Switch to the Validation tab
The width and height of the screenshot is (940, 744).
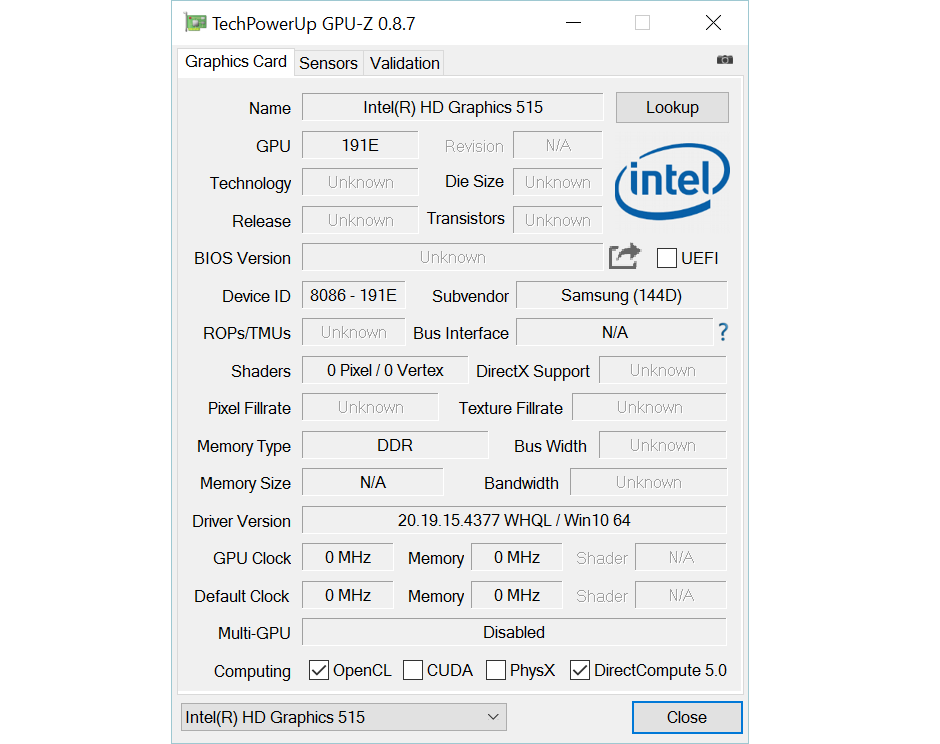pos(405,63)
